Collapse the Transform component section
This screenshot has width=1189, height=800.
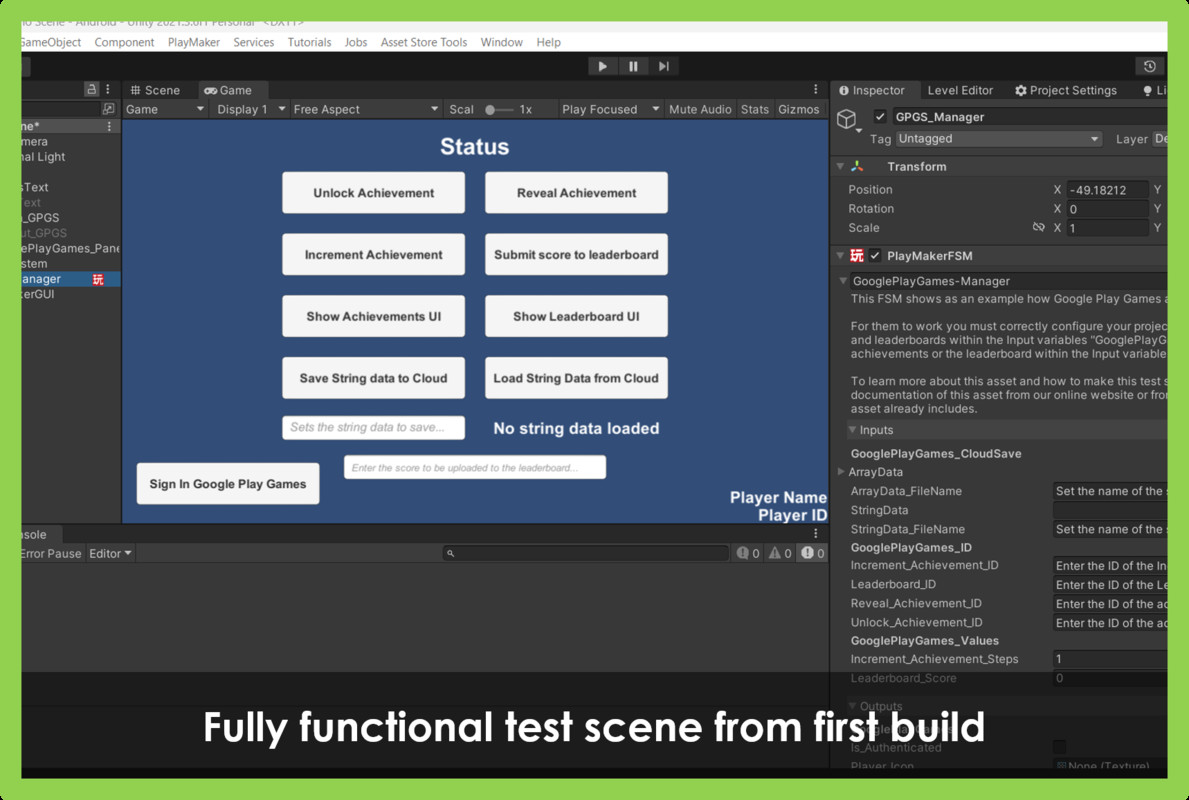840,167
